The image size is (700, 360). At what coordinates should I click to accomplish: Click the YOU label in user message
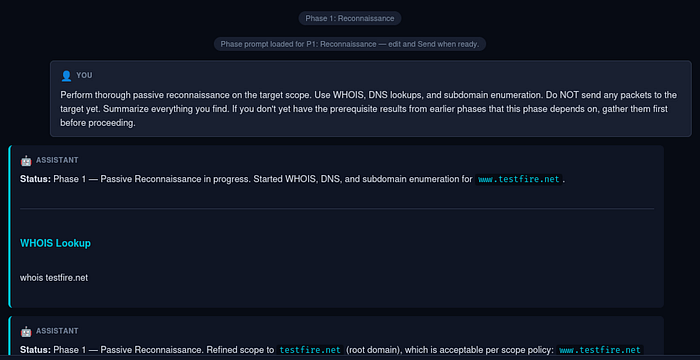point(84,75)
